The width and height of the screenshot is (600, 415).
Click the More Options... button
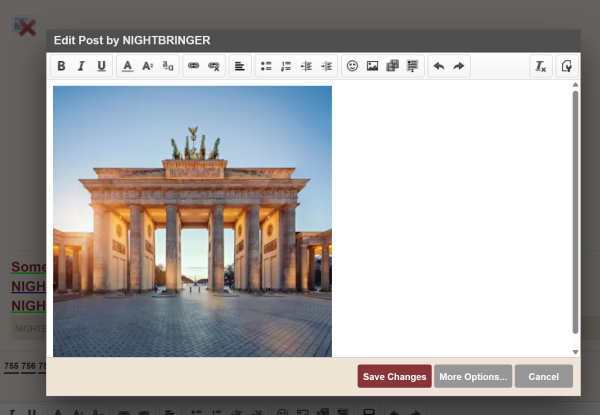(x=473, y=376)
